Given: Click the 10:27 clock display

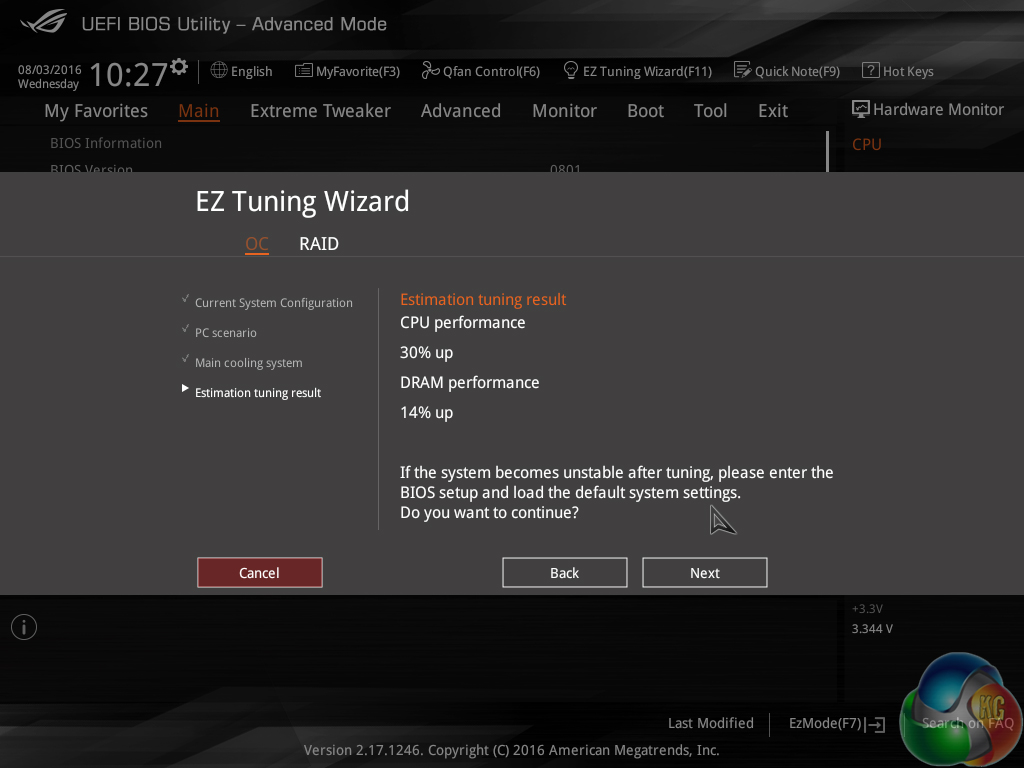Looking at the screenshot, I should point(129,74).
